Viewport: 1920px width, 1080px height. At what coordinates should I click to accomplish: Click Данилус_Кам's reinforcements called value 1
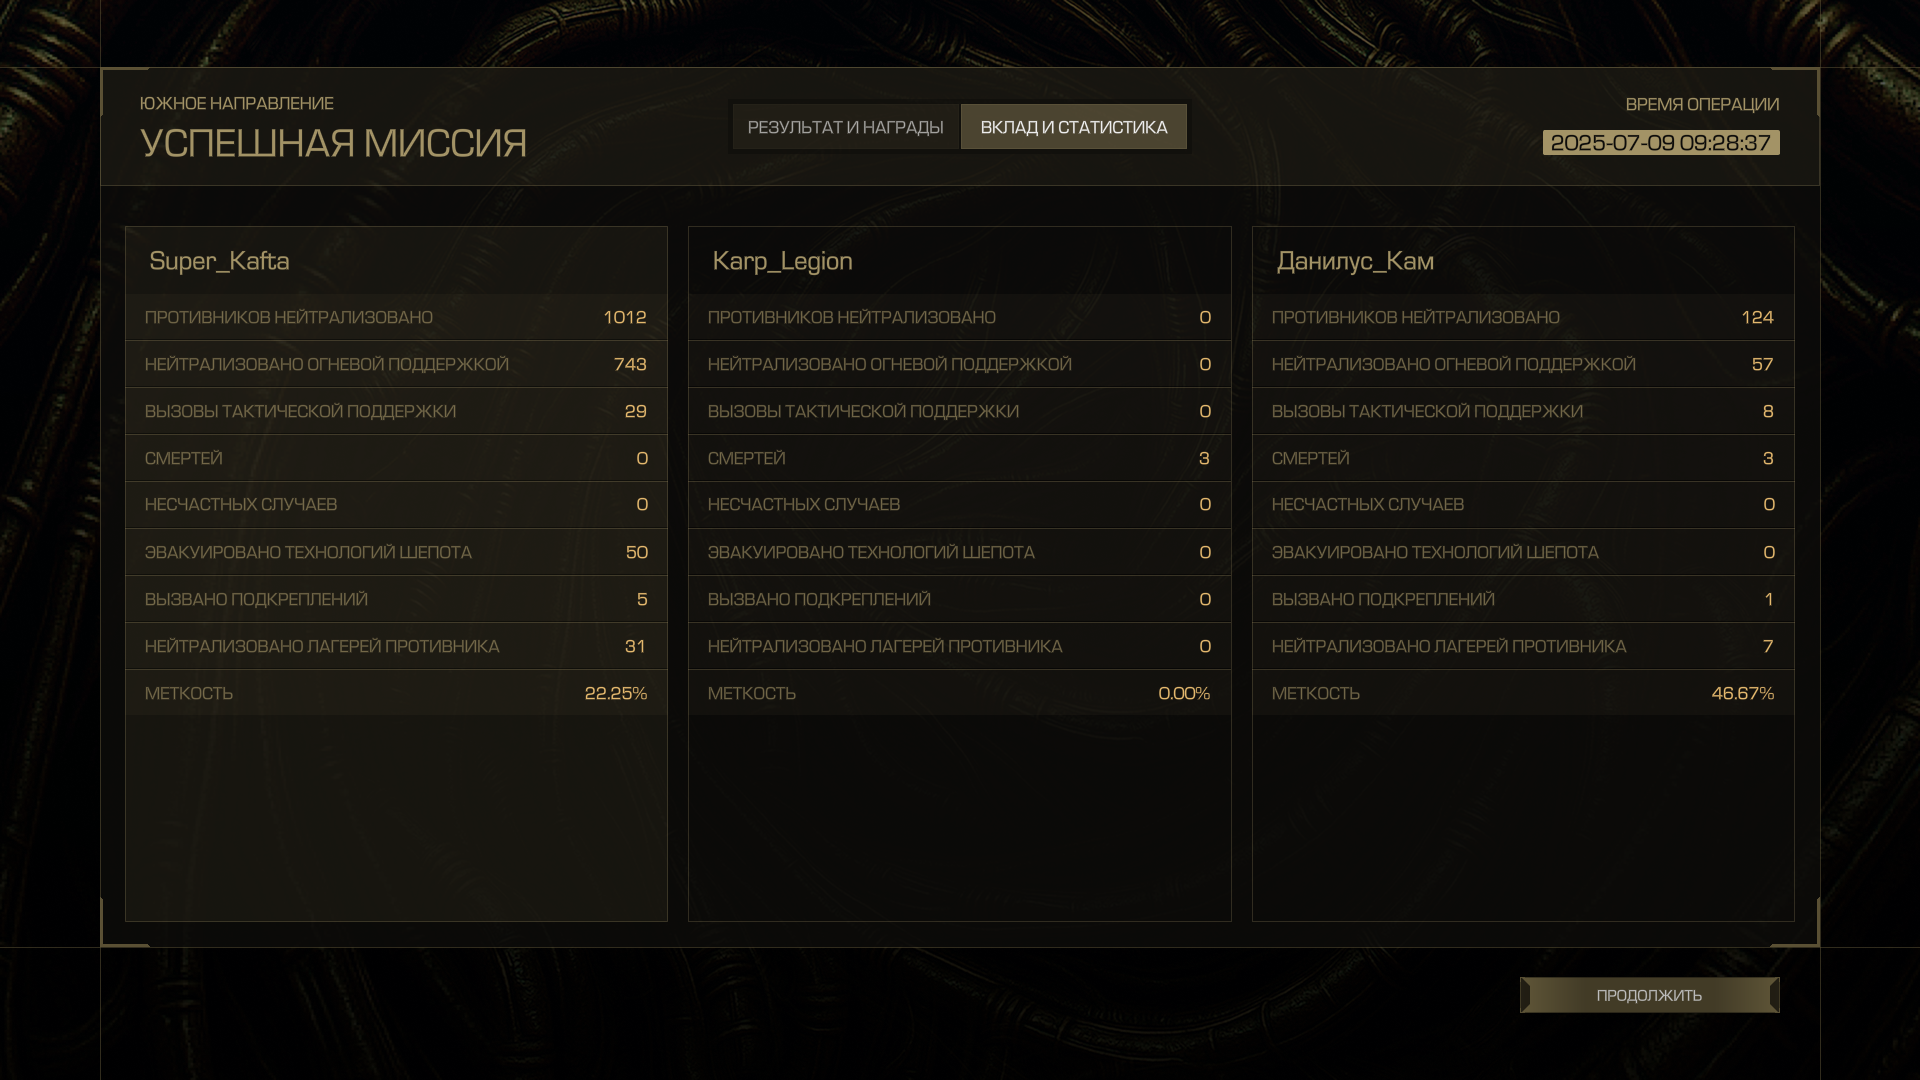pos(1769,599)
